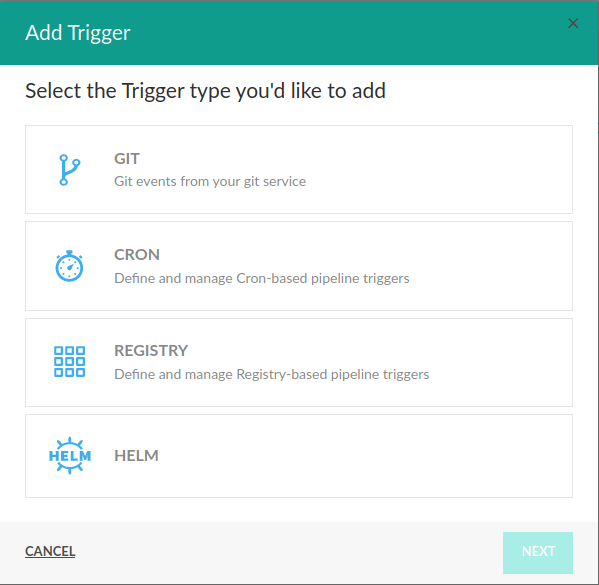Viewport: 599px width, 585px height.
Task: Close the Add Trigger dialog
Action: point(573,23)
